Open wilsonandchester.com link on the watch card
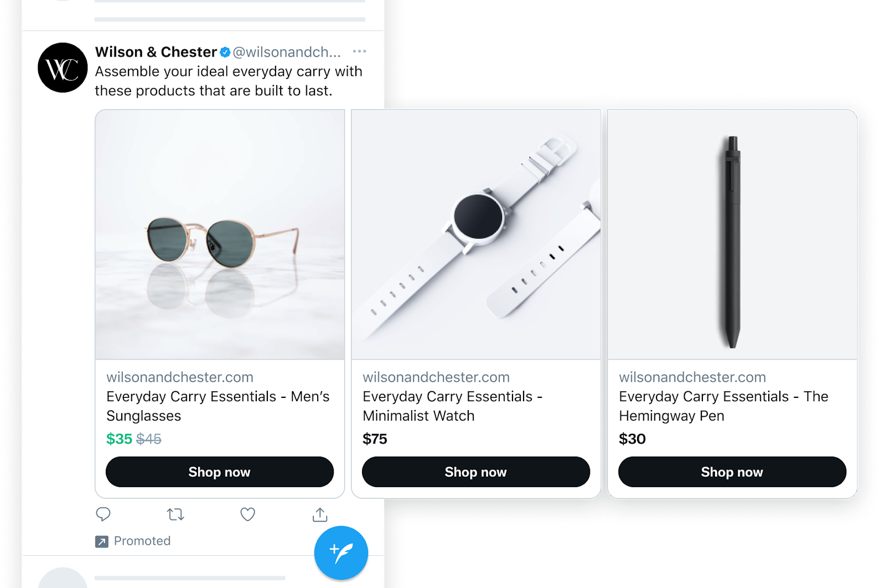Viewport: 880px width, 588px height. point(435,376)
